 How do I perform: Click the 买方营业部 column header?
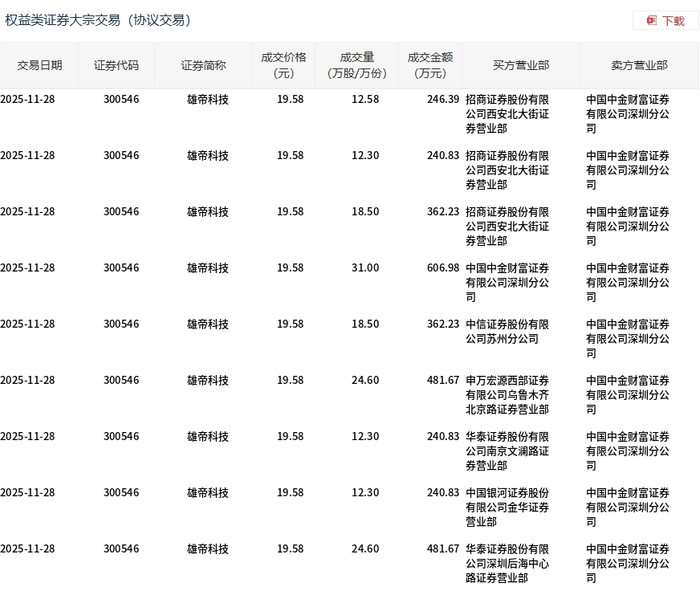point(521,66)
